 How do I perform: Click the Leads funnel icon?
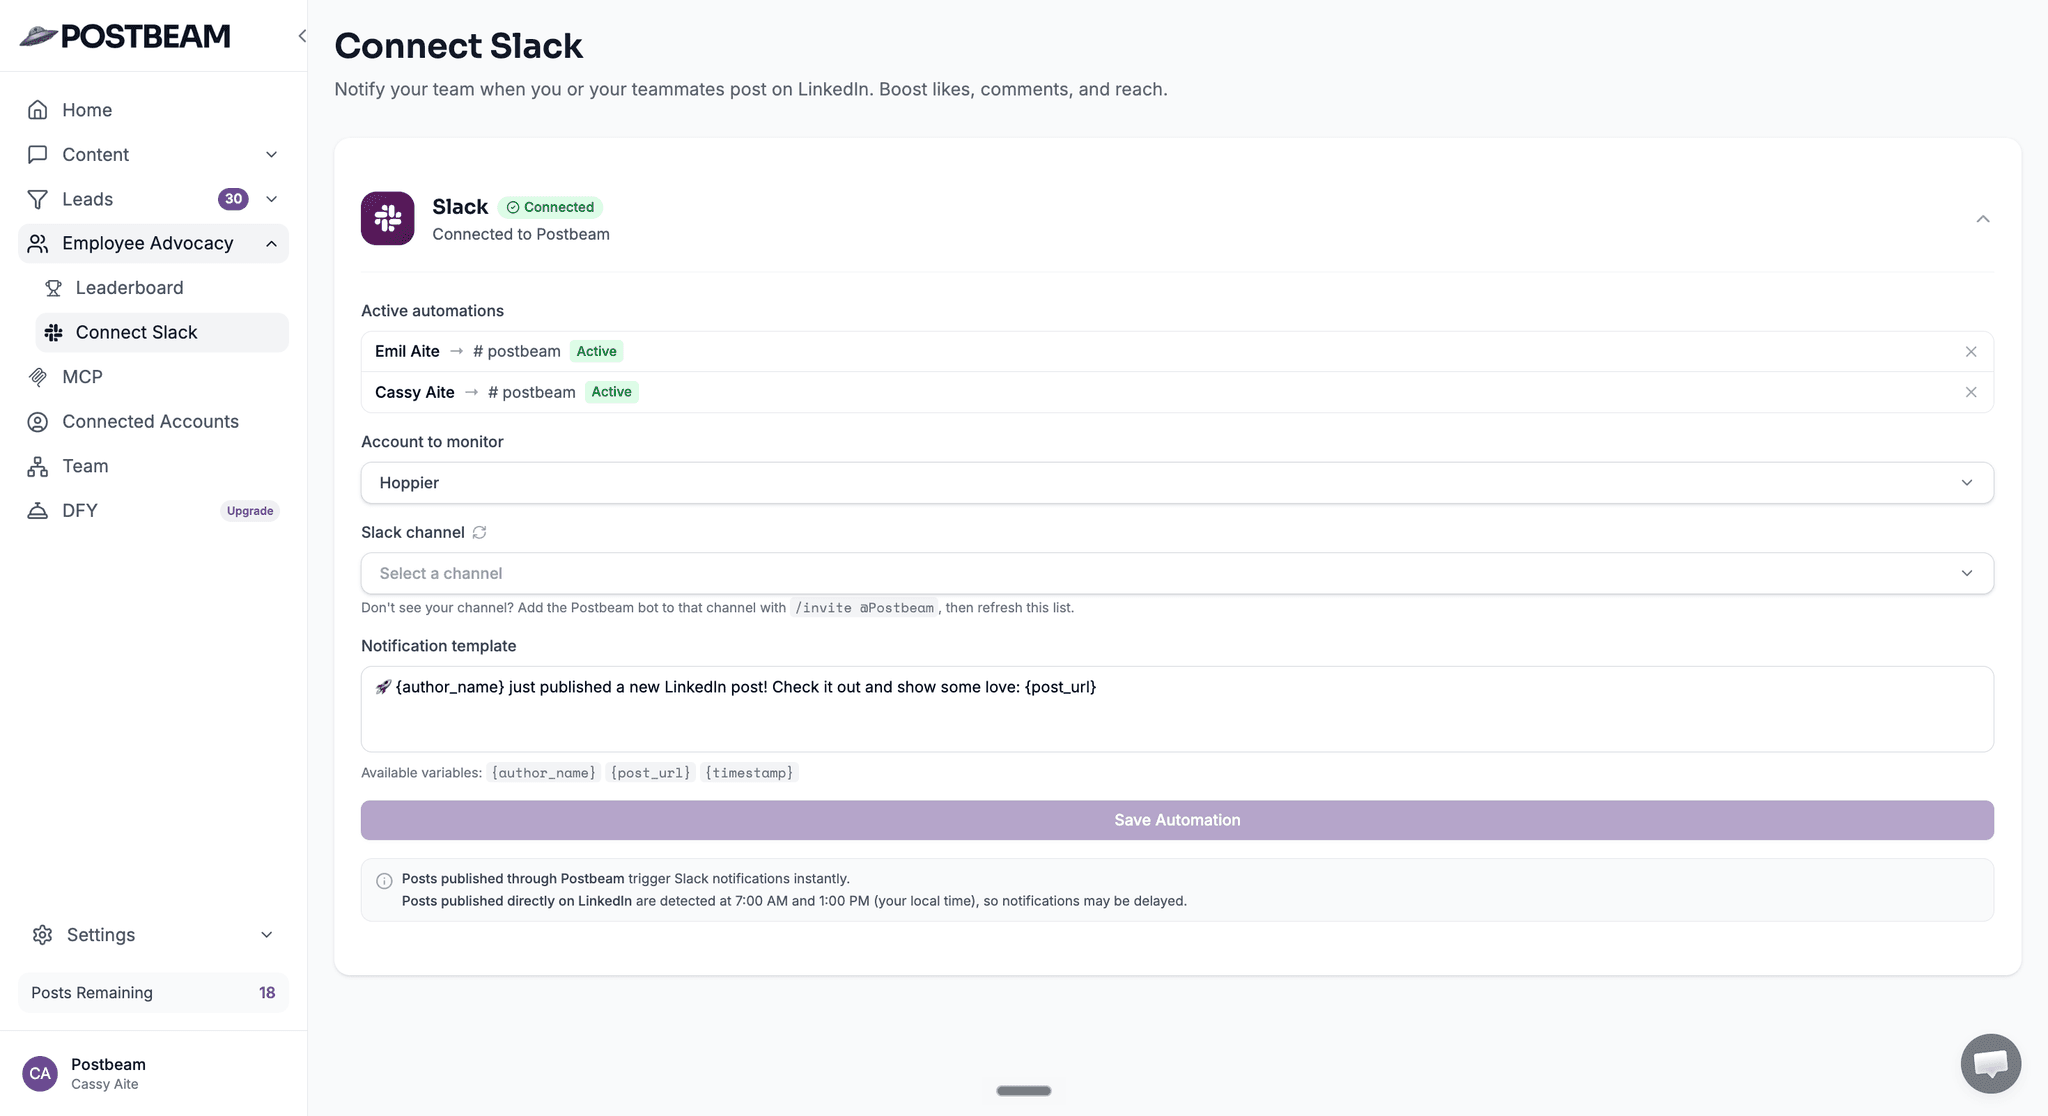[38, 199]
